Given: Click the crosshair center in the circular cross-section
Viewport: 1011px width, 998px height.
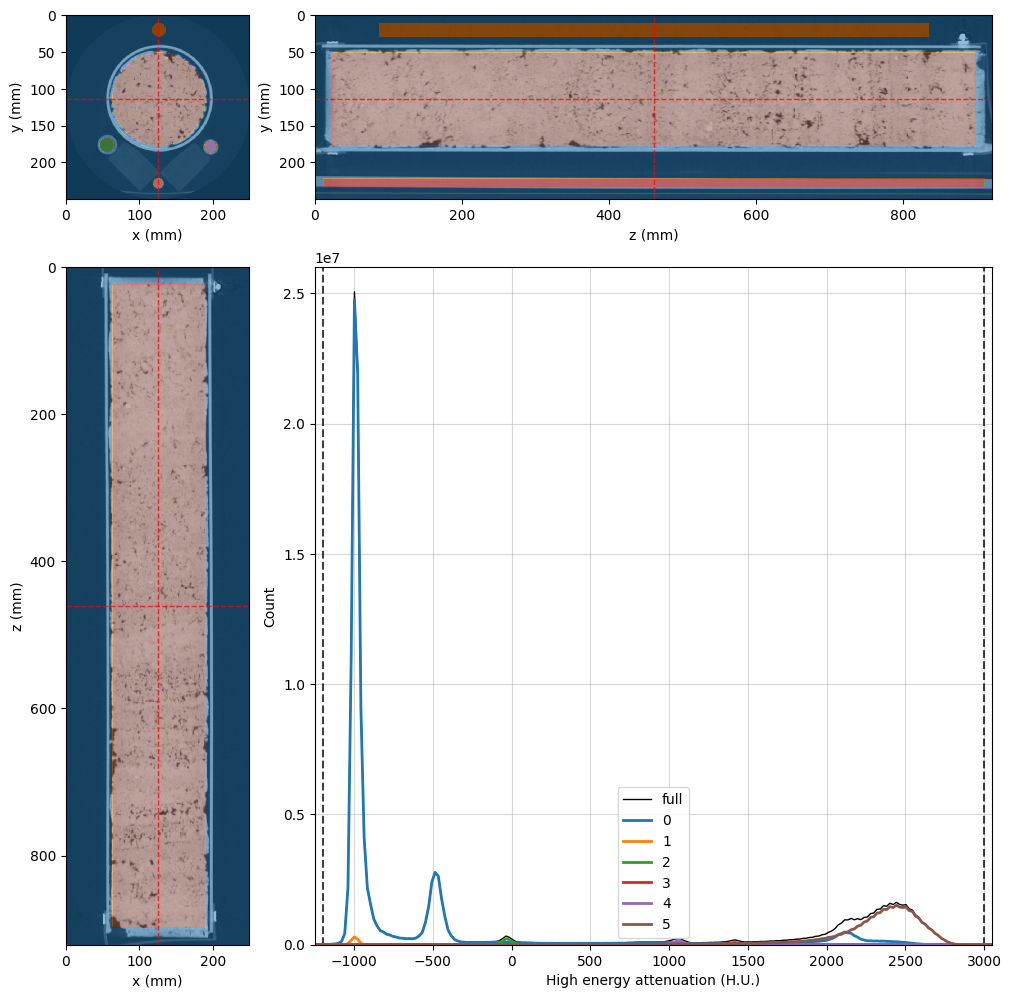Looking at the screenshot, I should pyautogui.click(x=159, y=99).
